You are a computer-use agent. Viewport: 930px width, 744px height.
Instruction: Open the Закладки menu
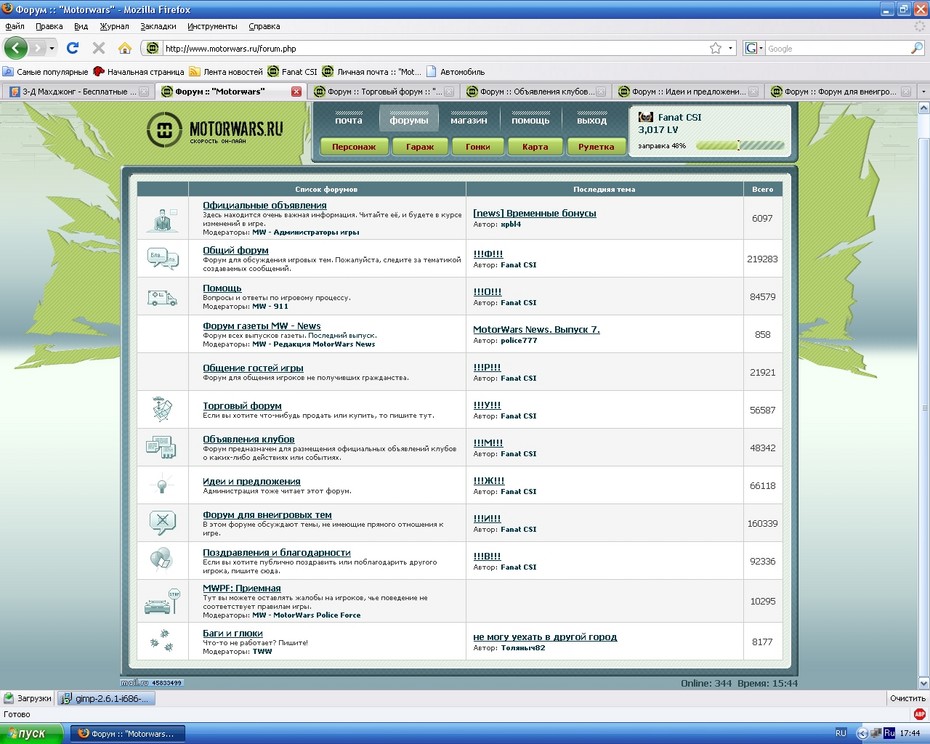point(158,26)
